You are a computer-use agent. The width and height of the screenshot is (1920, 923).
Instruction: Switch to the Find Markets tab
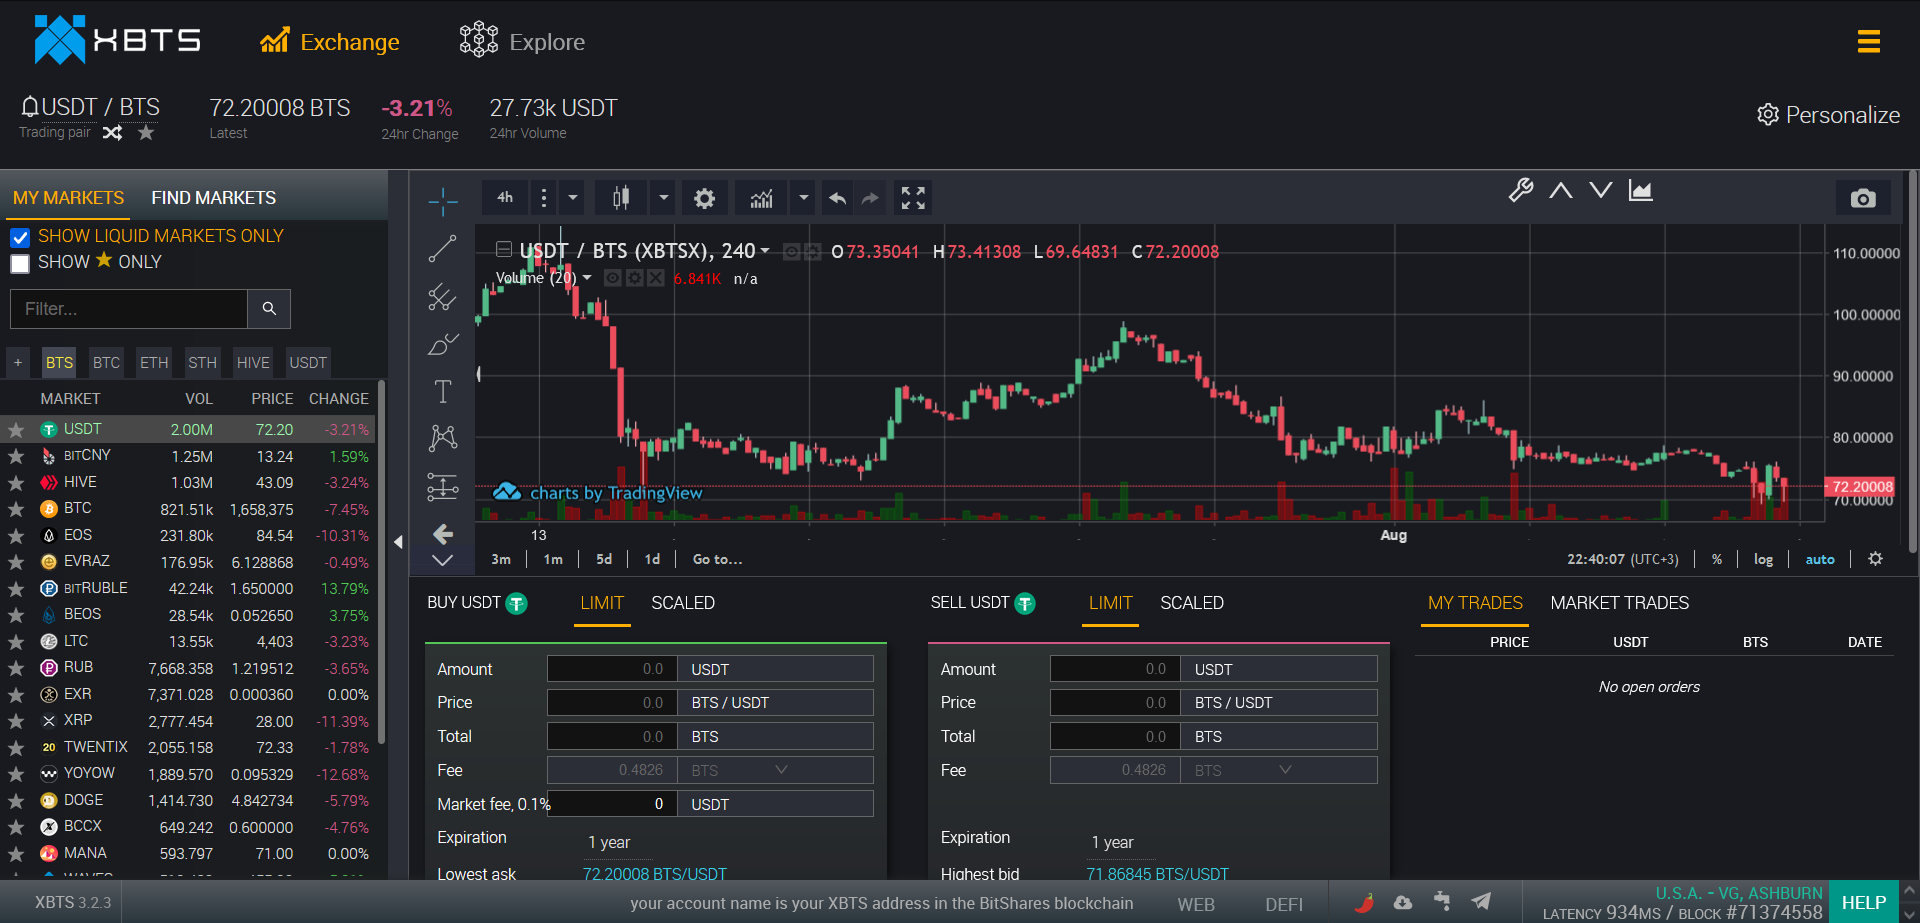coord(214,198)
